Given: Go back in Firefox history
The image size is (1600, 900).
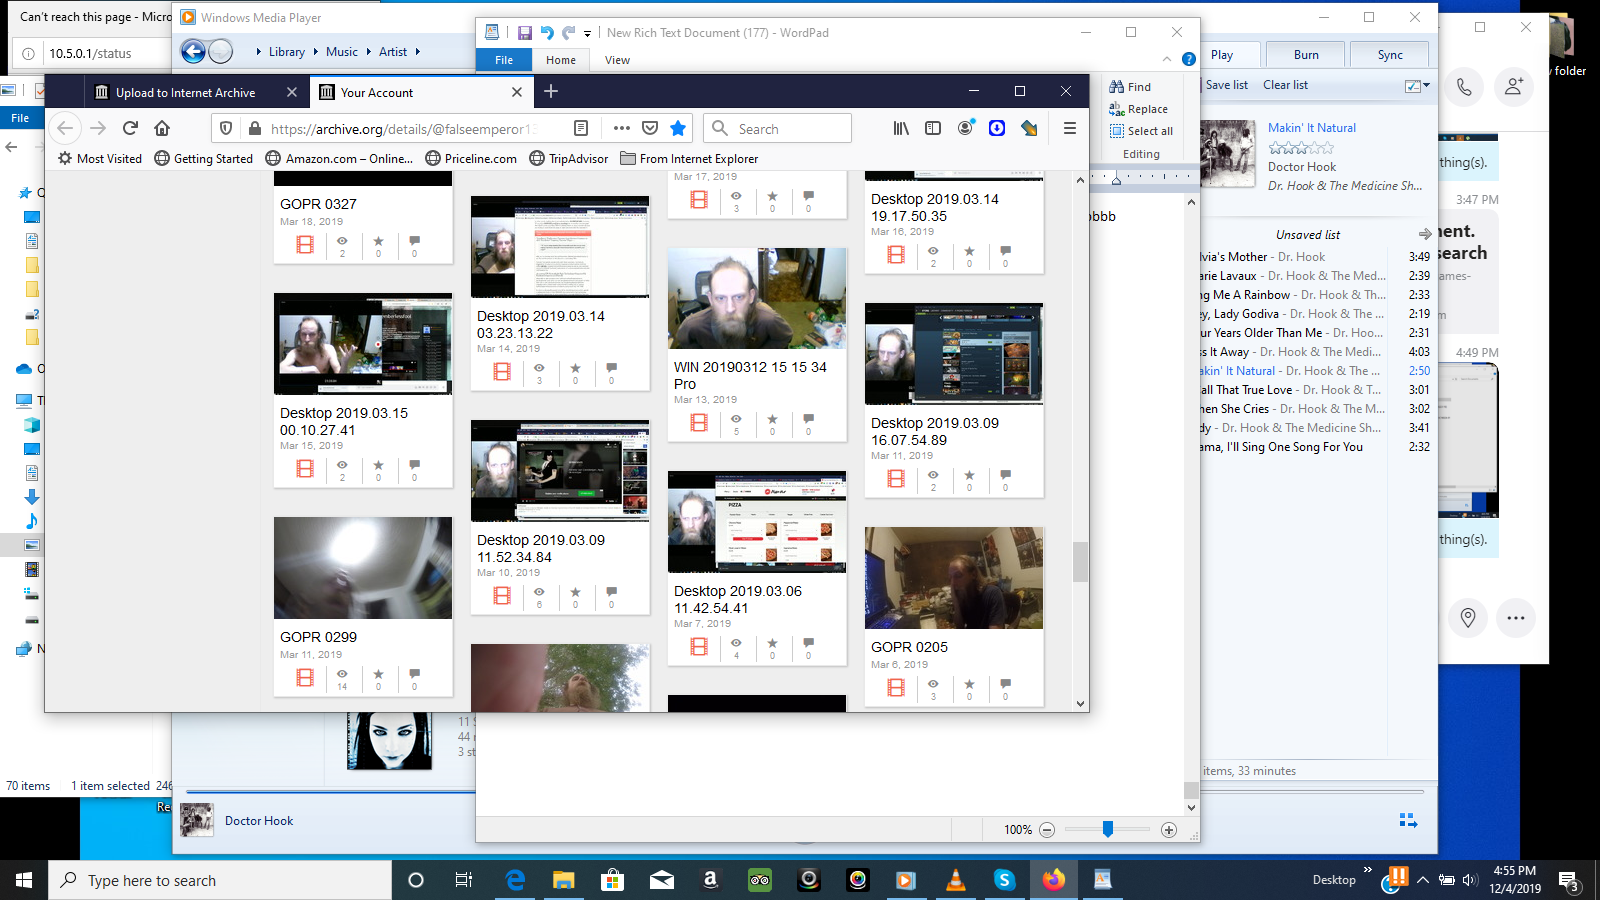Looking at the screenshot, I should [x=65, y=128].
